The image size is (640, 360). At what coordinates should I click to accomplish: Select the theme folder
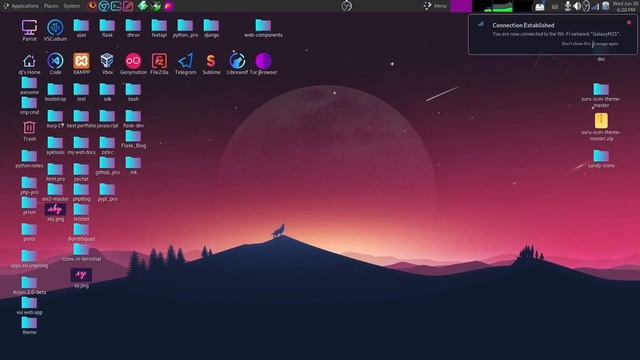[x=29, y=326]
